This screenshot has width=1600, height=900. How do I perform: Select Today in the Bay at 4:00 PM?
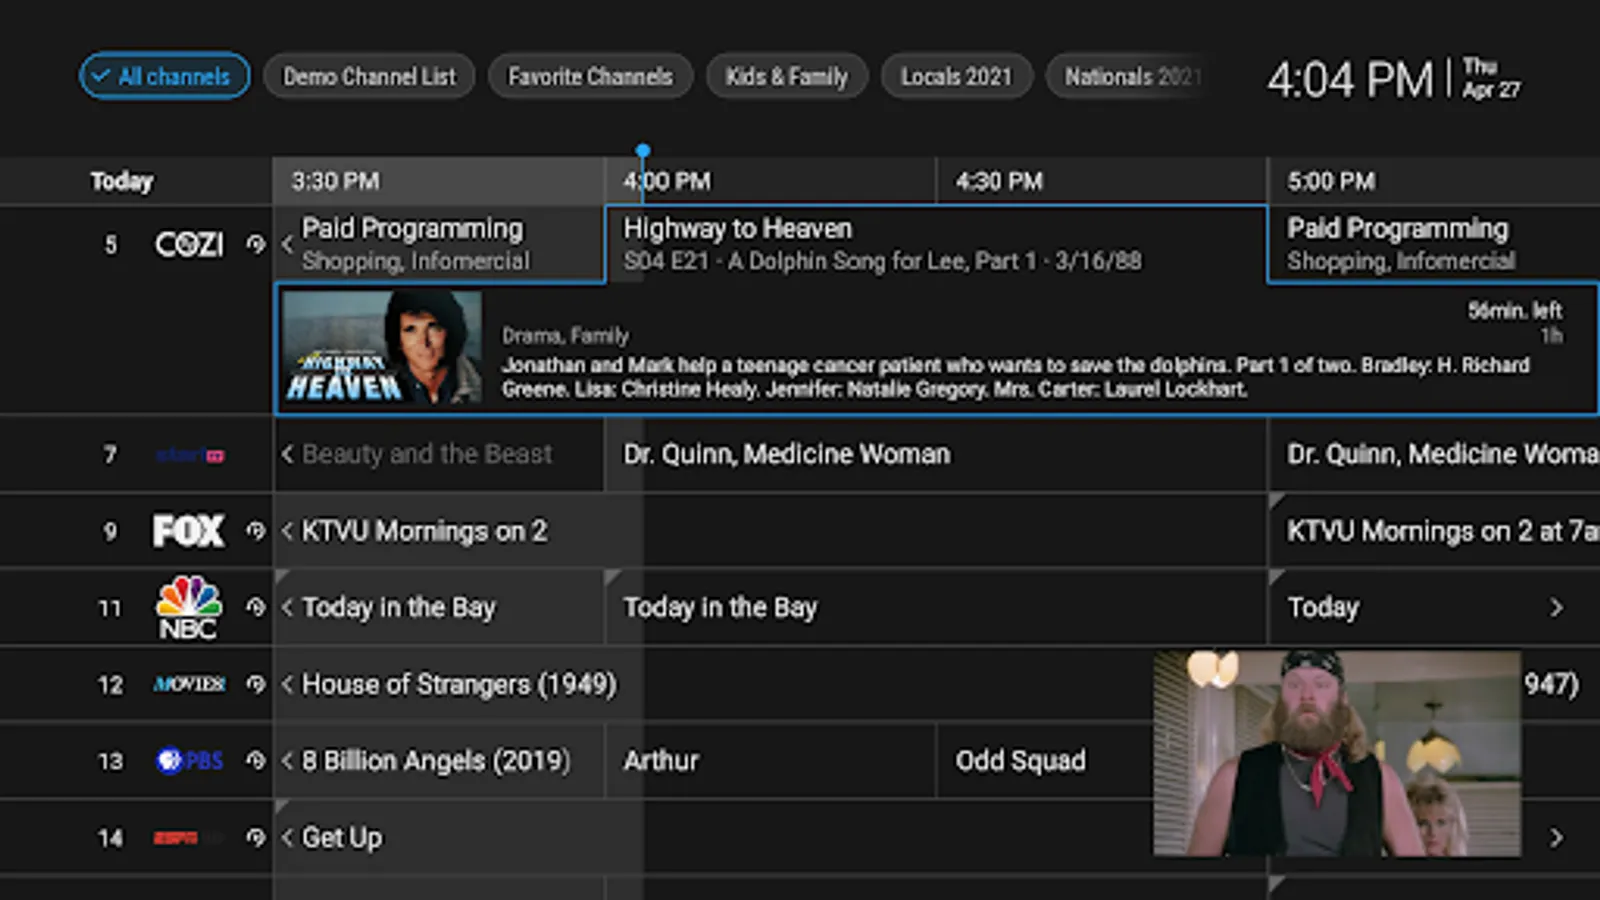pos(936,607)
